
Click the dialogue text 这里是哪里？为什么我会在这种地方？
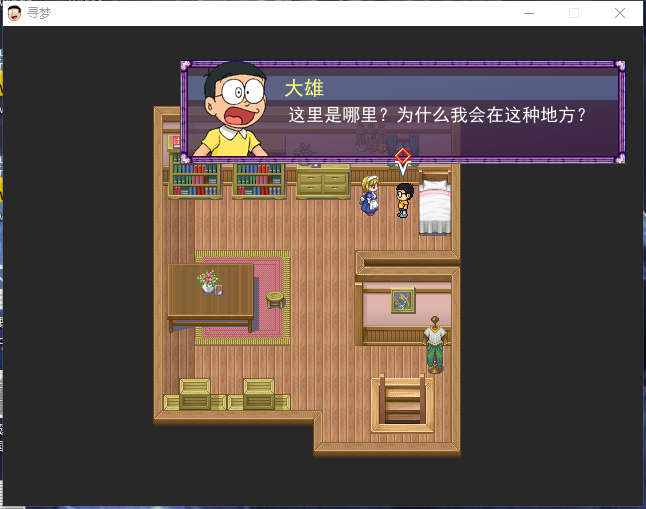click(437, 115)
